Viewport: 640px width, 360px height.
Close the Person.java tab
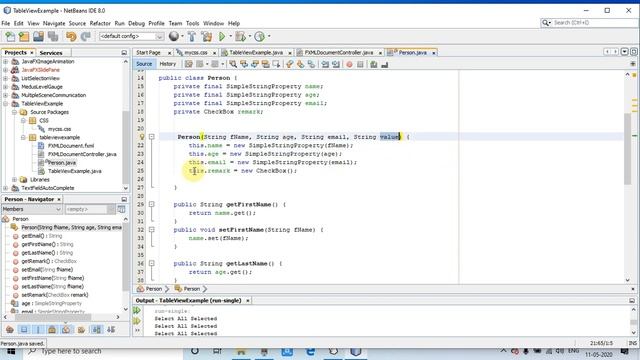[434, 53]
